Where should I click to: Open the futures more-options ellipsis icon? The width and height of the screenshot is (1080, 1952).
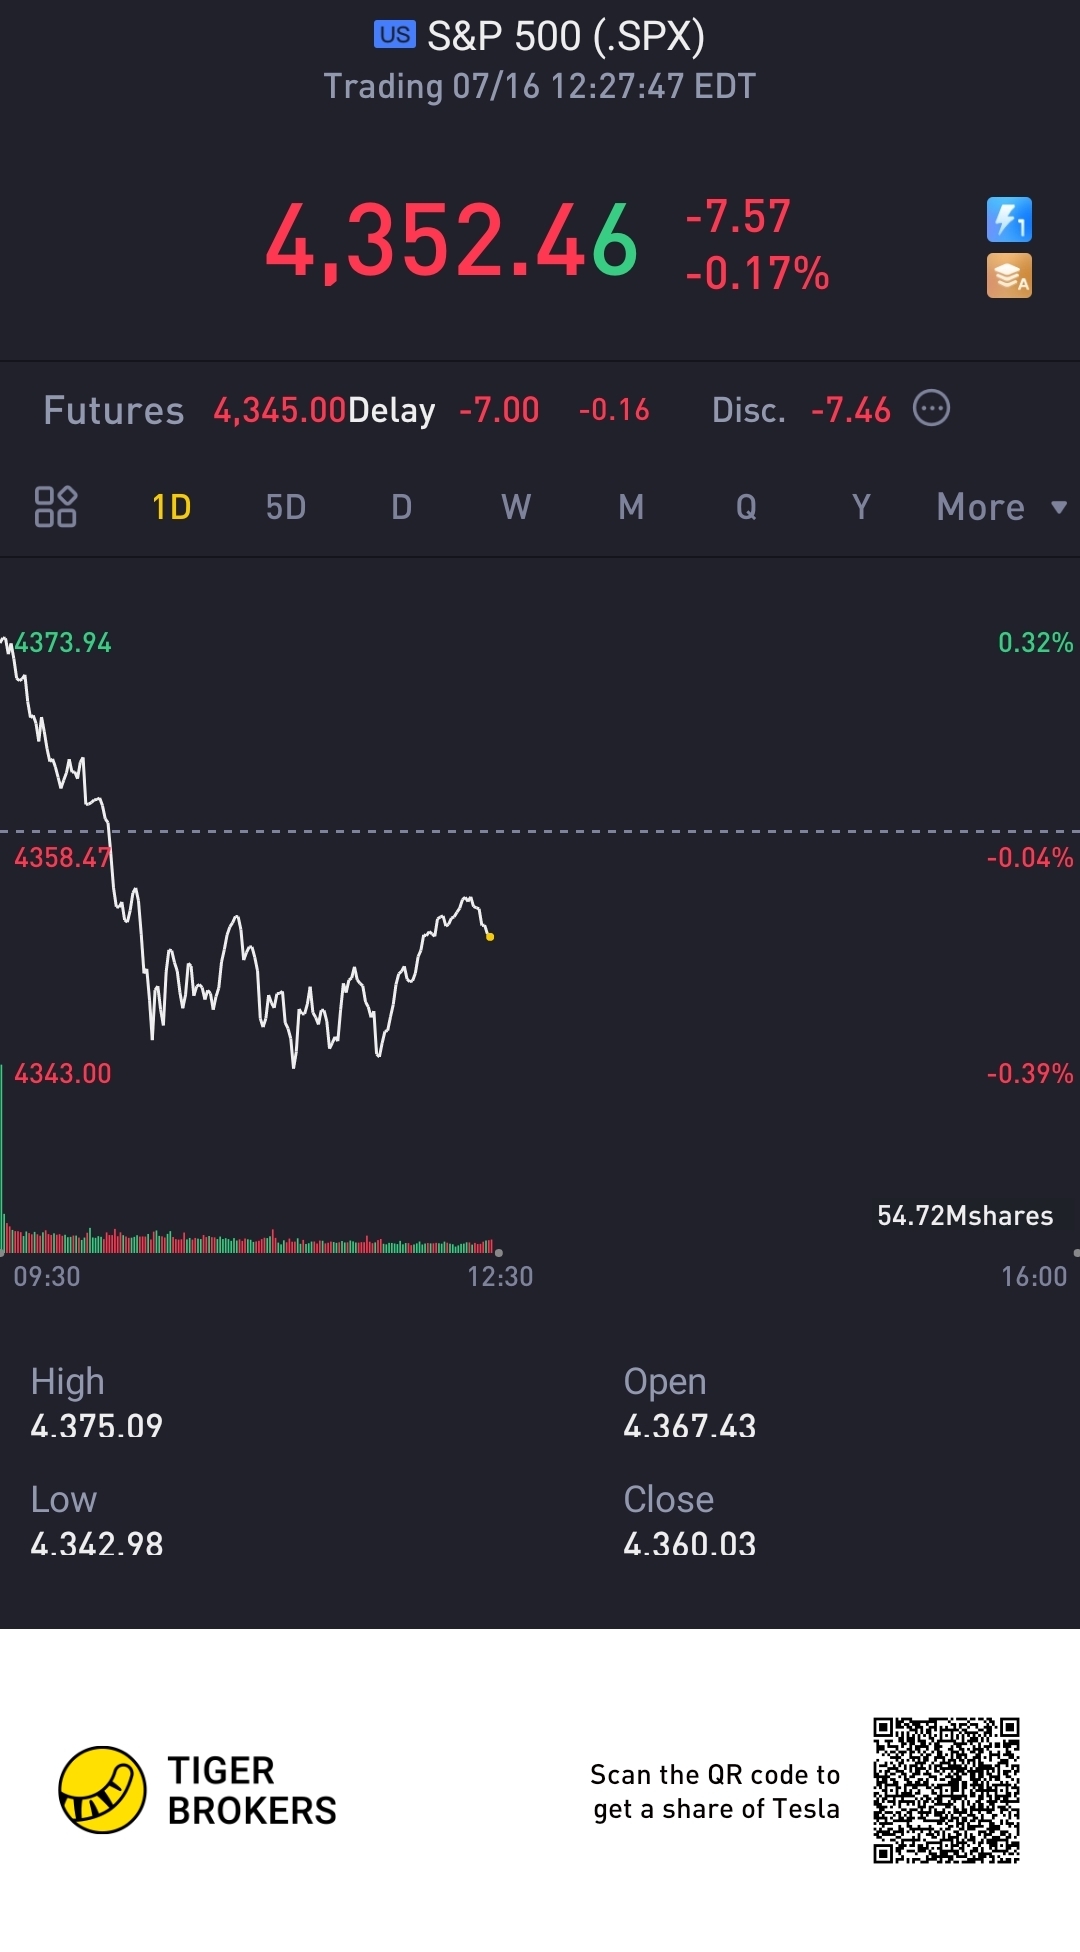pyautogui.click(x=931, y=409)
